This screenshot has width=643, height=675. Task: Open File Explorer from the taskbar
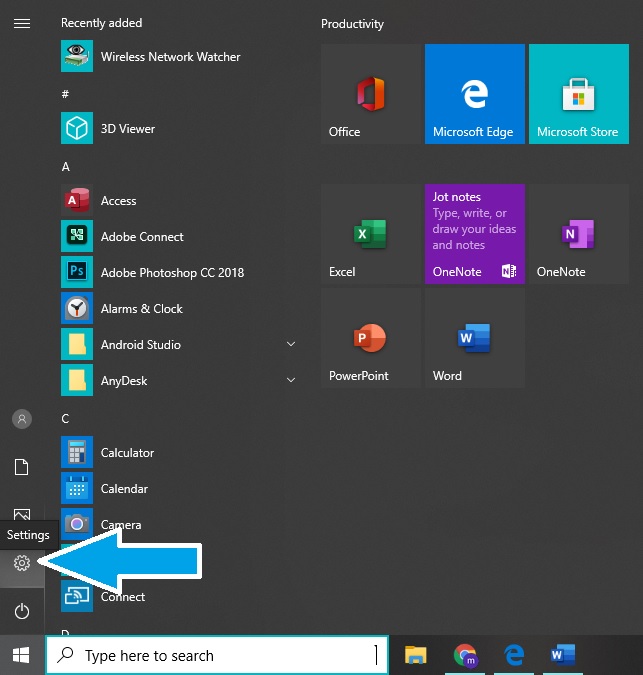[415, 655]
